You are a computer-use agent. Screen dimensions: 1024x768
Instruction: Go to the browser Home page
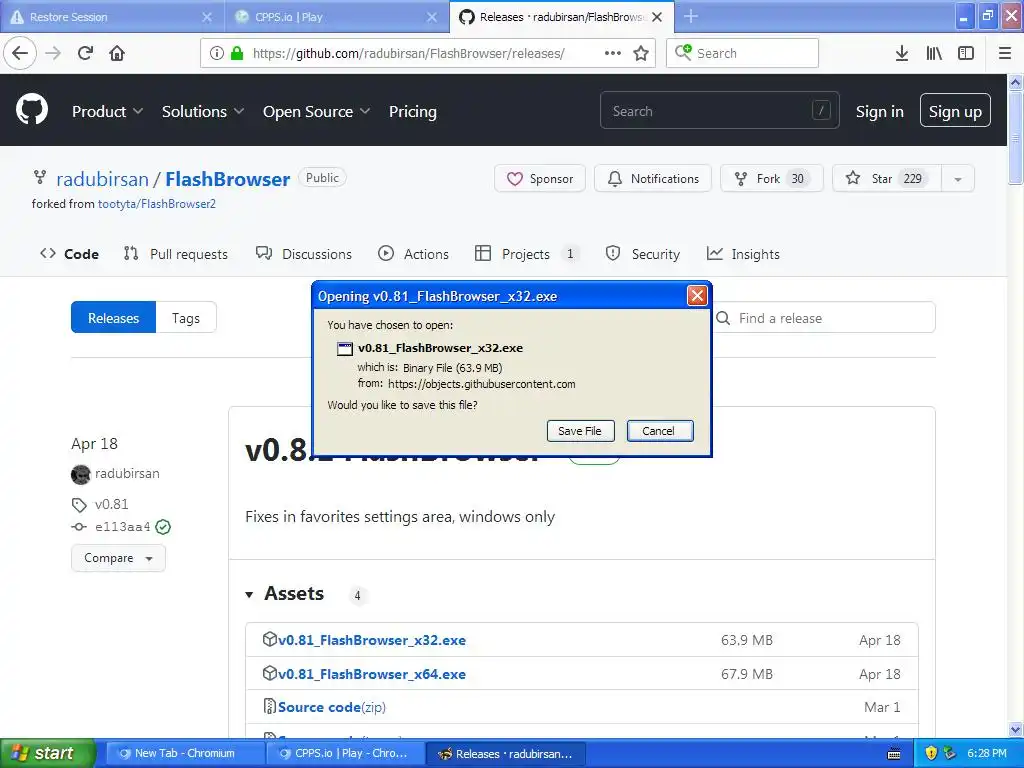tap(117, 53)
